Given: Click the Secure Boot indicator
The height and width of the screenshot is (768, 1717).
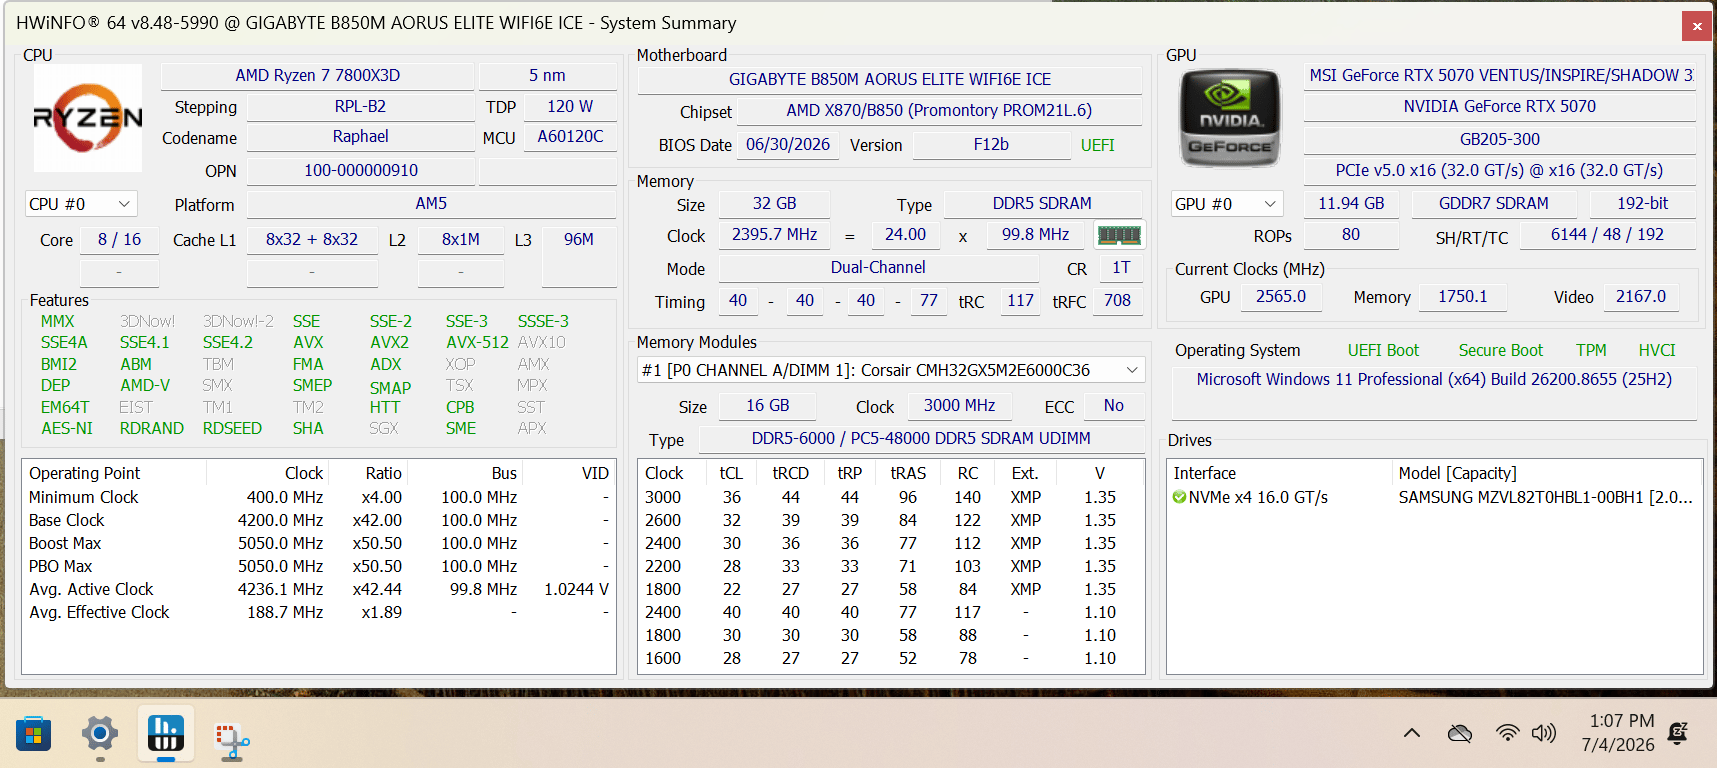Looking at the screenshot, I should pos(1500,350).
